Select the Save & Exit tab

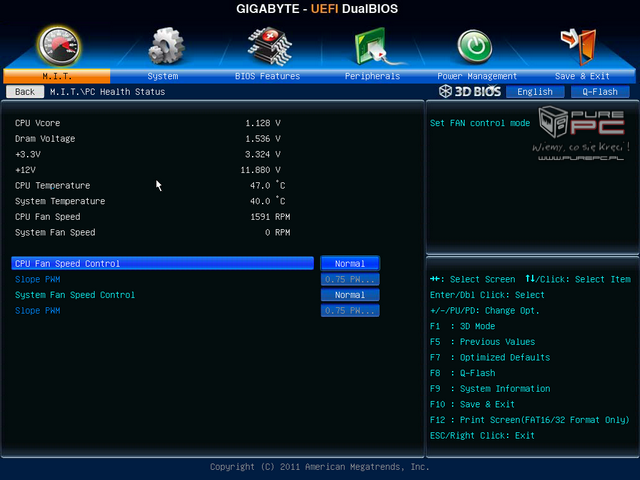coord(582,76)
